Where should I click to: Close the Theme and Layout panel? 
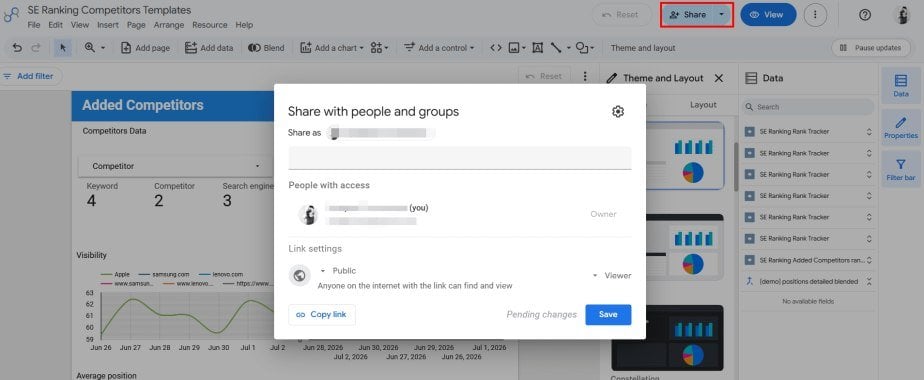[x=718, y=78]
